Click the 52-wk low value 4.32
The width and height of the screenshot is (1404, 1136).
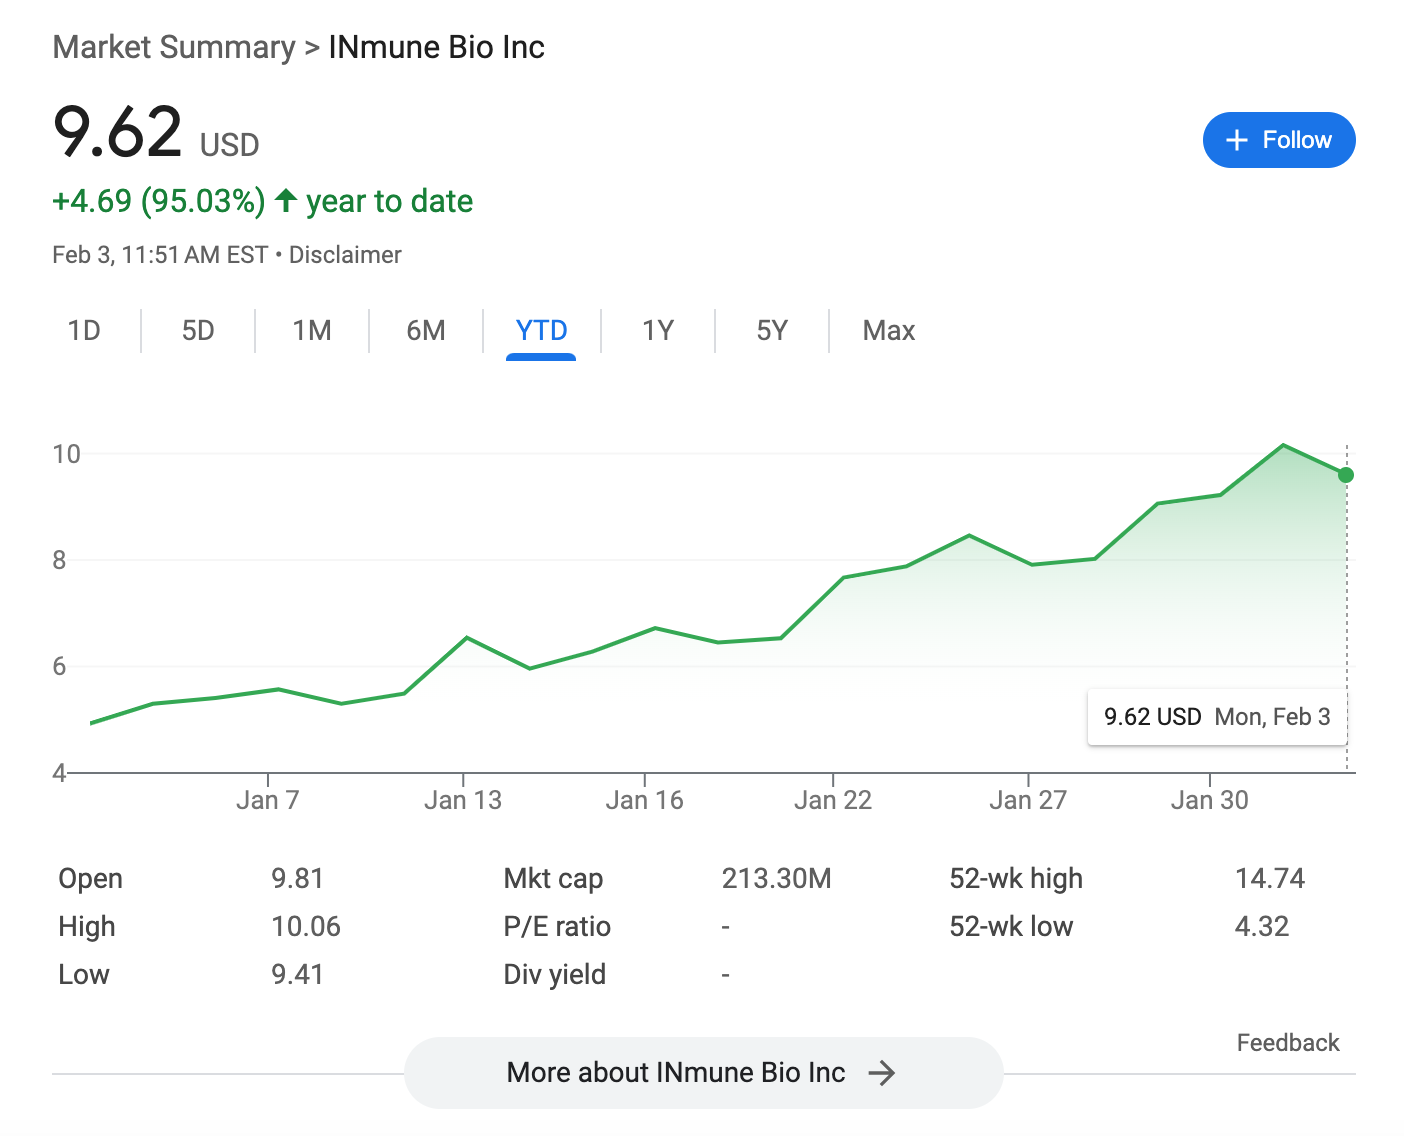[1262, 926]
